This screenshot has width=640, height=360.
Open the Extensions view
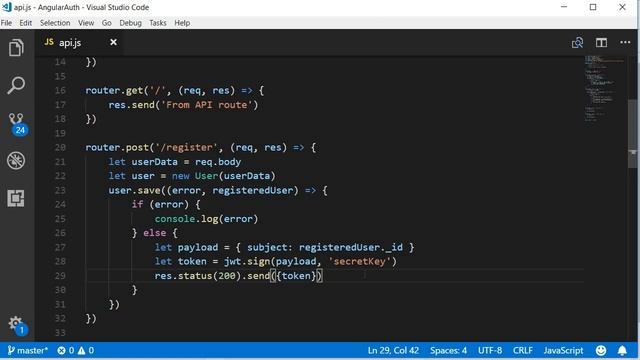[16, 198]
